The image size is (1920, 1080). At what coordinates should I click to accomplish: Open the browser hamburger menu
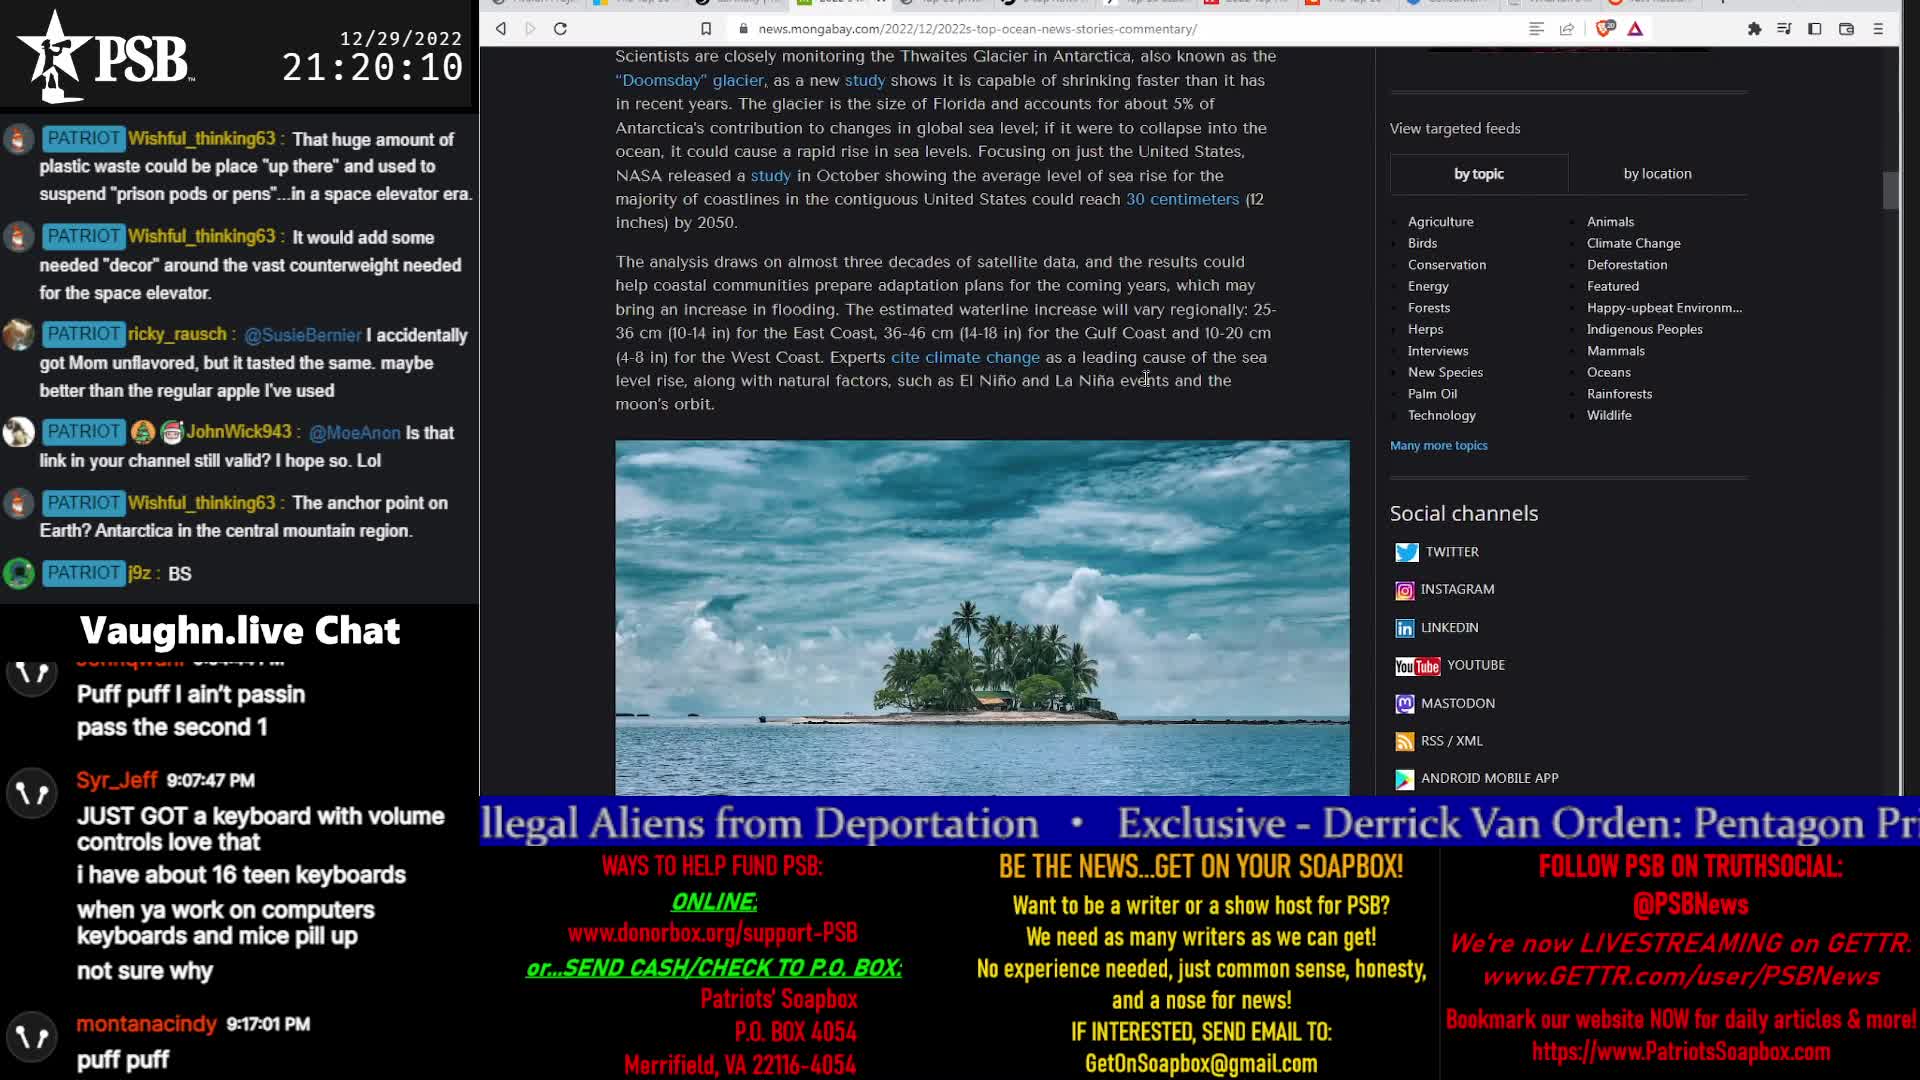(x=1879, y=29)
